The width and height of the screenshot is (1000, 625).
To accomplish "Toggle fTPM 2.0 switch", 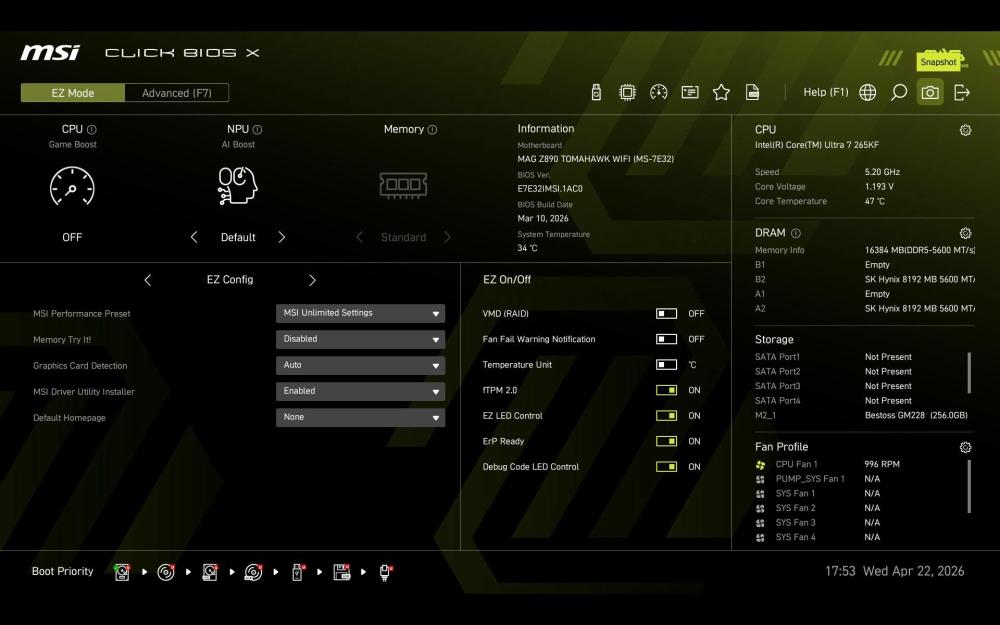I will pyautogui.click(x=666, y=390).
